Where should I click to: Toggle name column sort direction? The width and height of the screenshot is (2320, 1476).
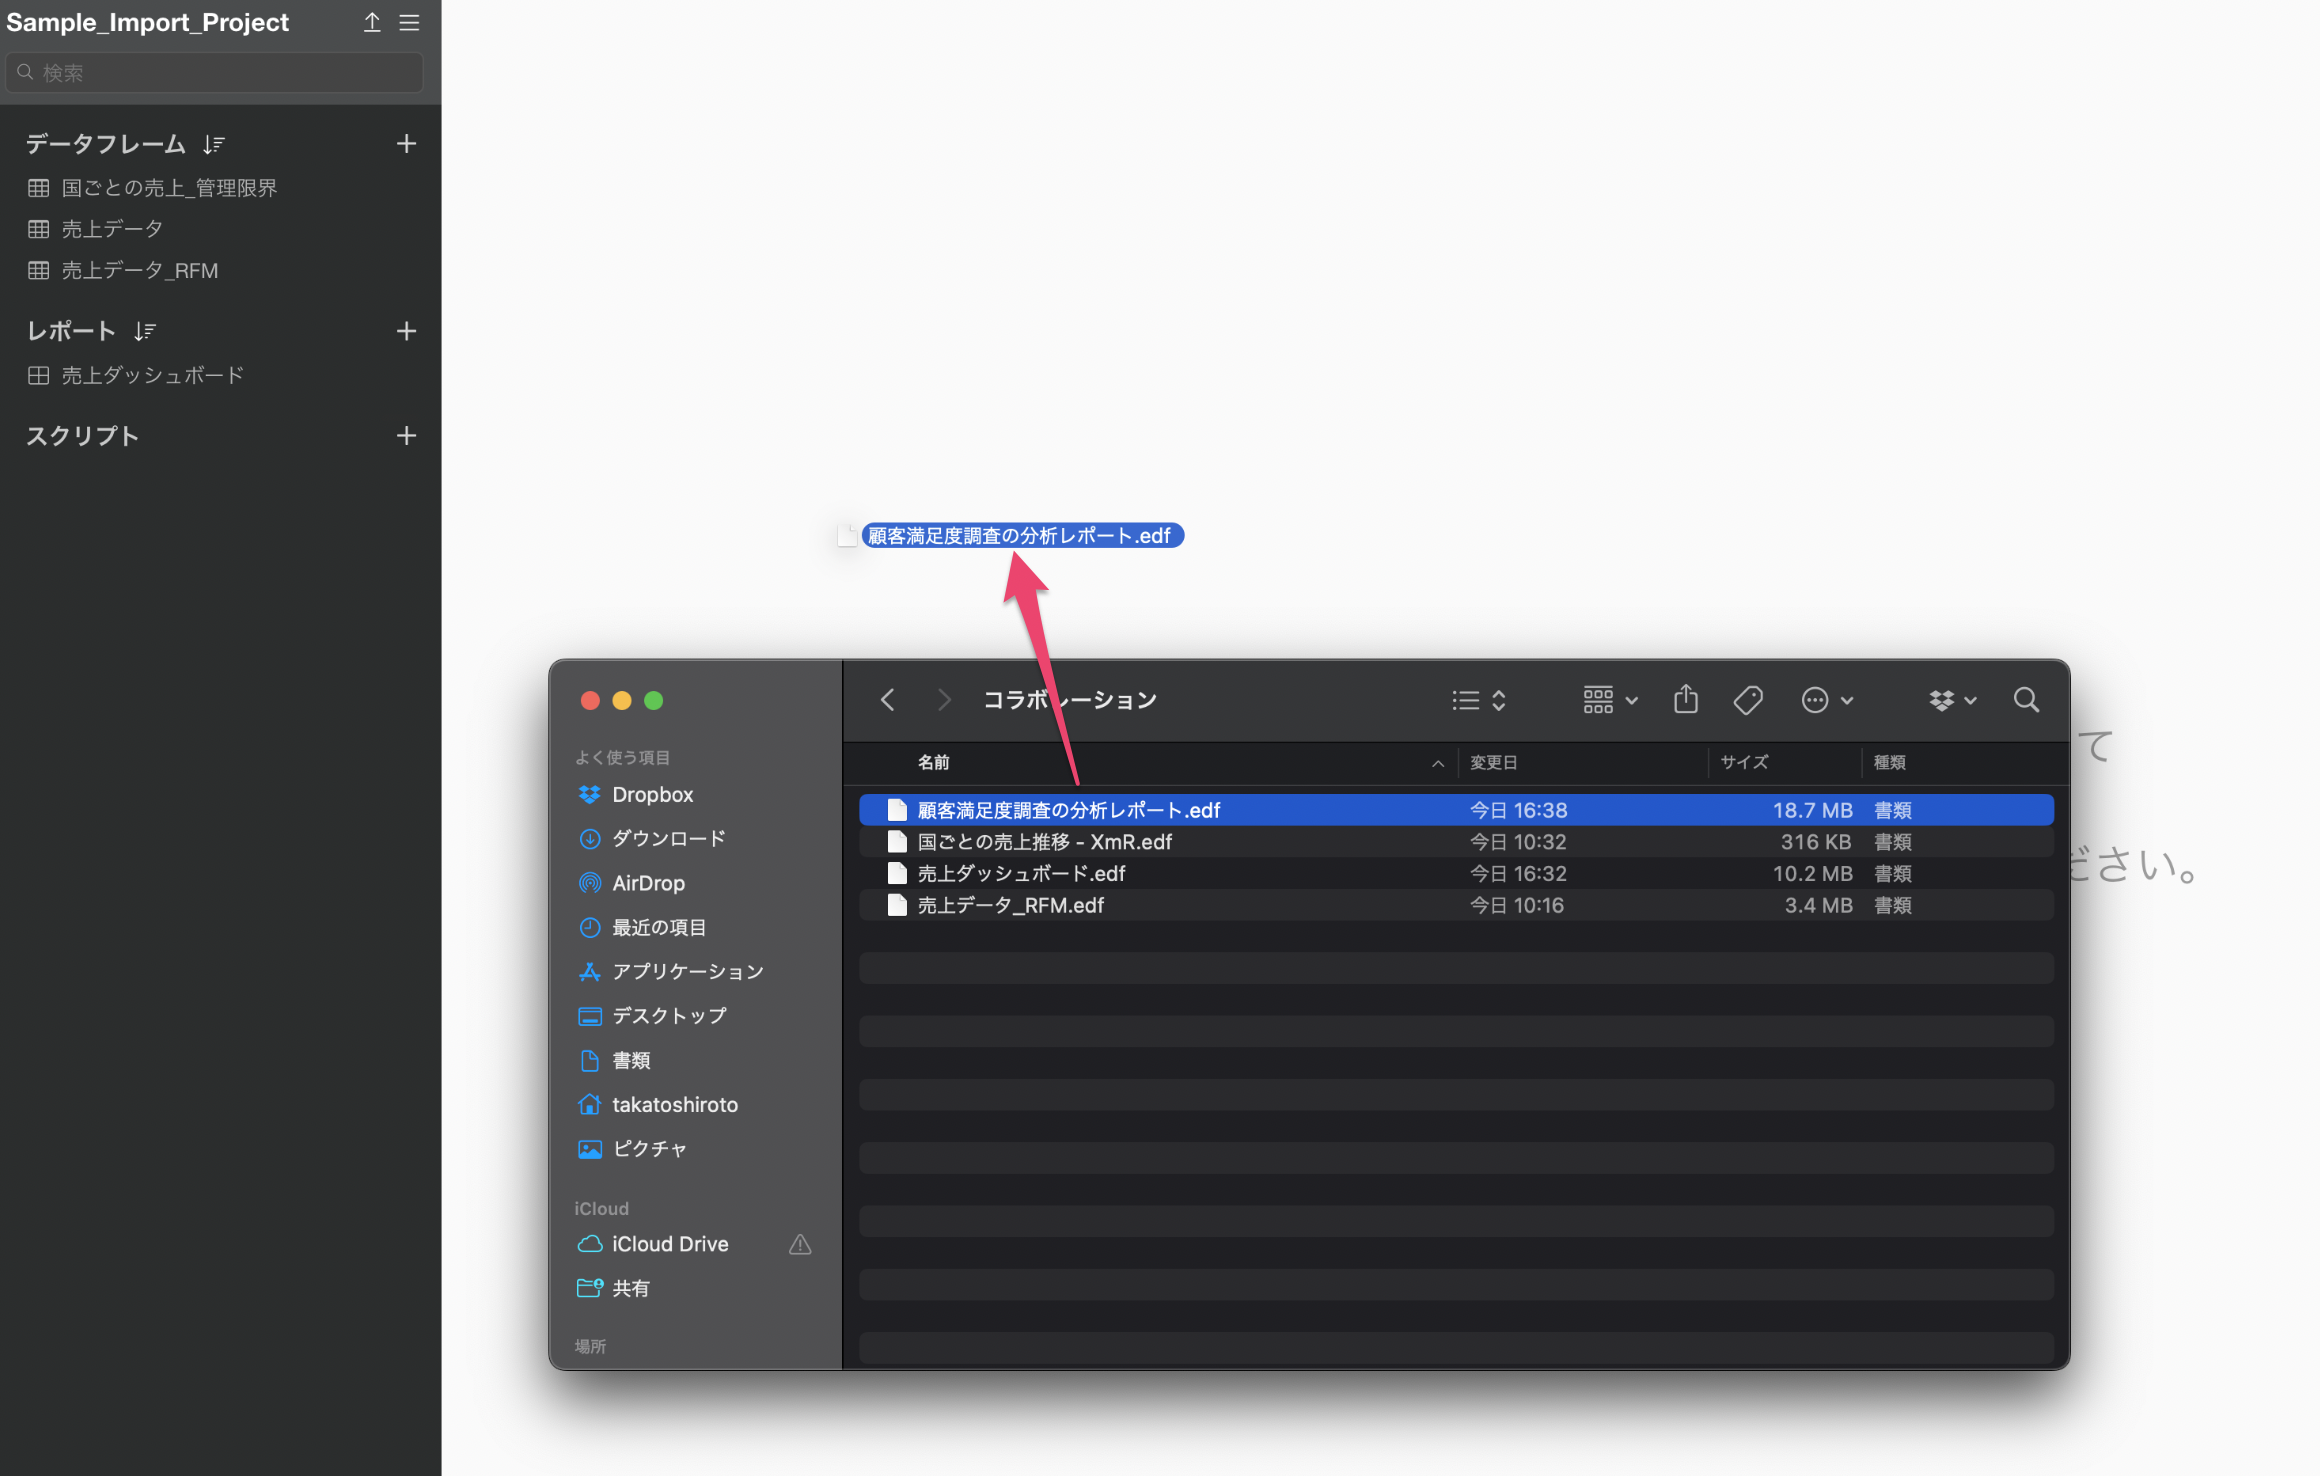coord(1437,763)
